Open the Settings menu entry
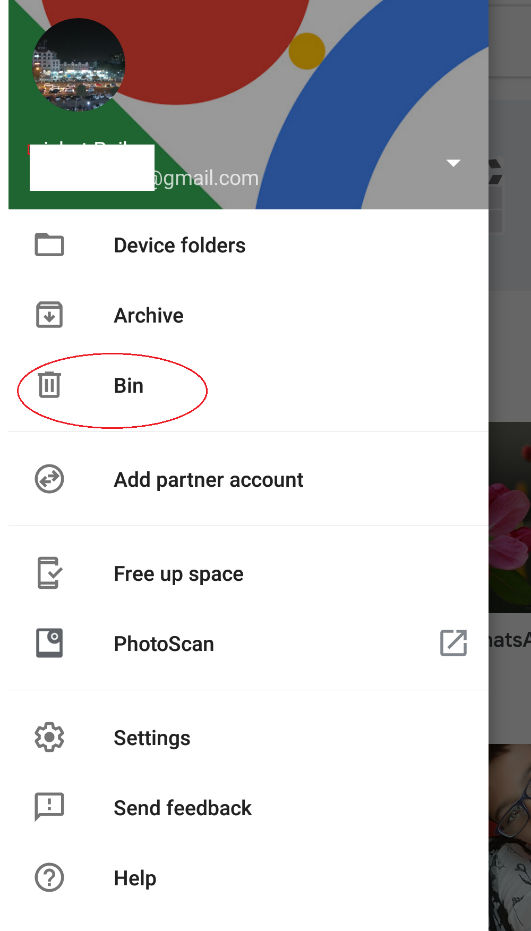 (248, 737)
